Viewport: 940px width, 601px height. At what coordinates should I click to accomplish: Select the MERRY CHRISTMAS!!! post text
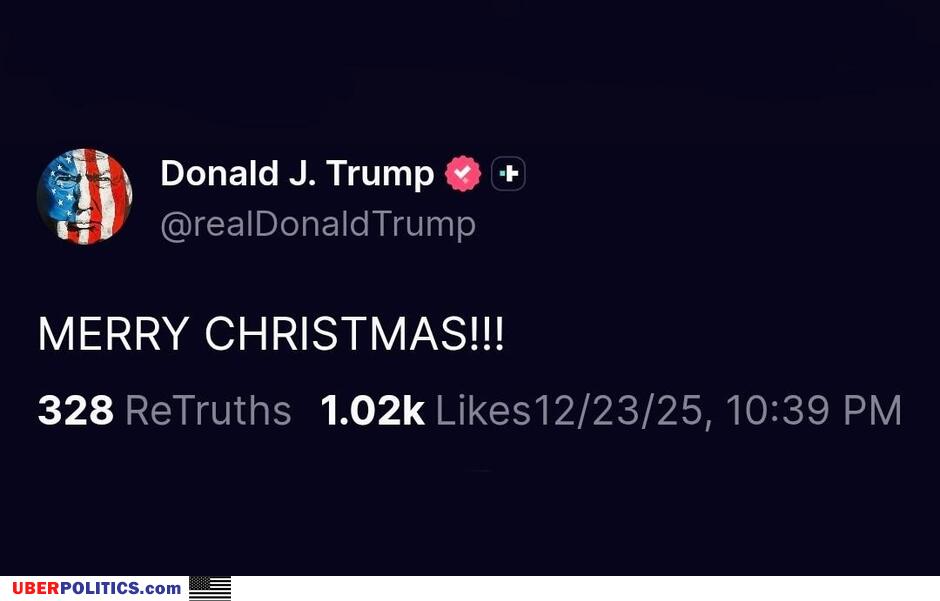coord(270,335)
